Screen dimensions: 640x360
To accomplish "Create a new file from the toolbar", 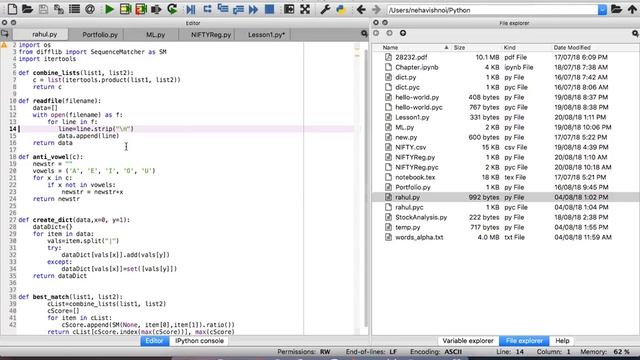I will [12, 9].
